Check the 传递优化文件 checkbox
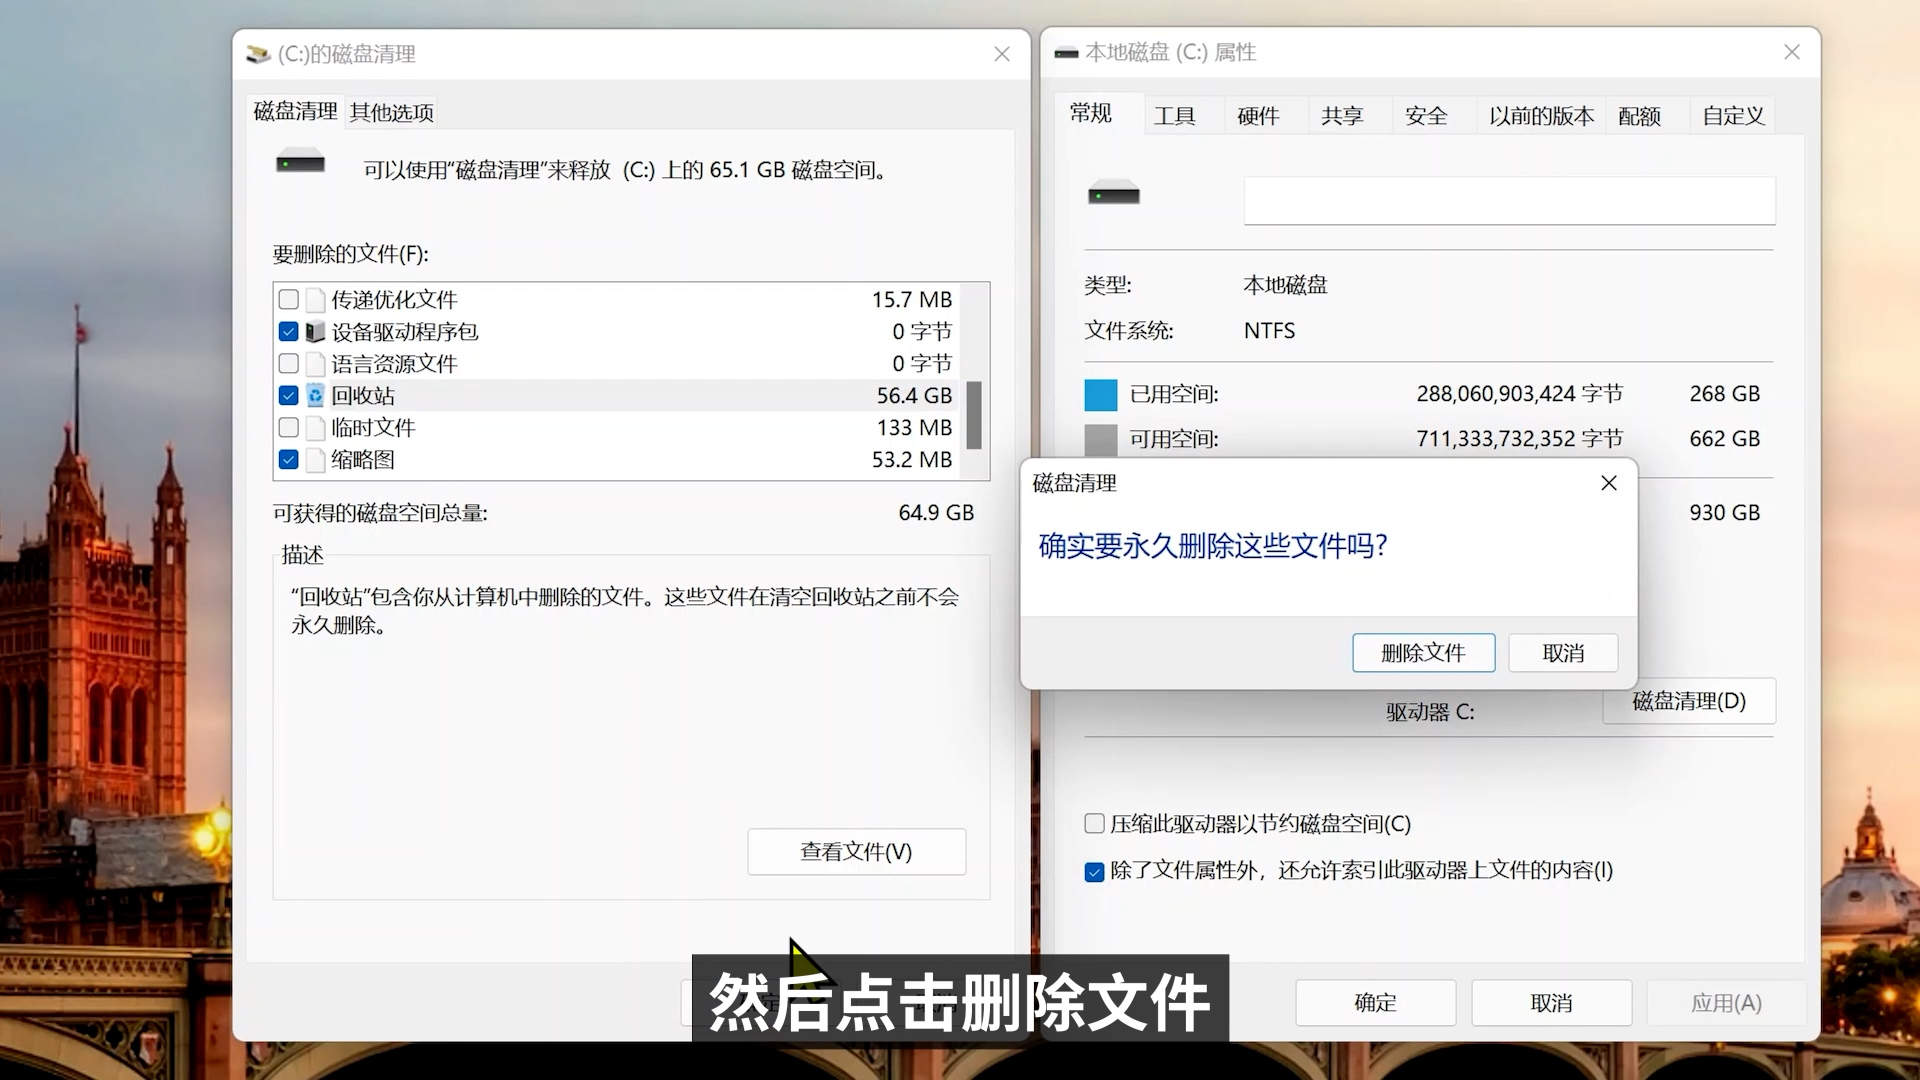This screenshot has height=1080, width=1920. coord(288,299)
